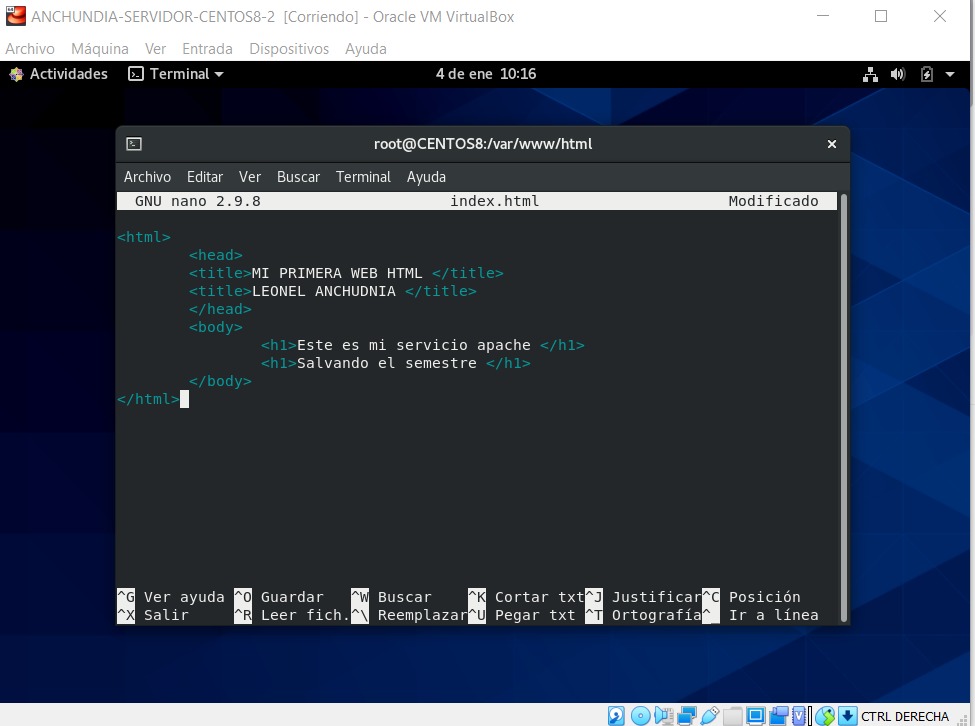Screen dimensions: 975x726
Task: Click the keyboard capture arrow icon
Action: [848, 716]
